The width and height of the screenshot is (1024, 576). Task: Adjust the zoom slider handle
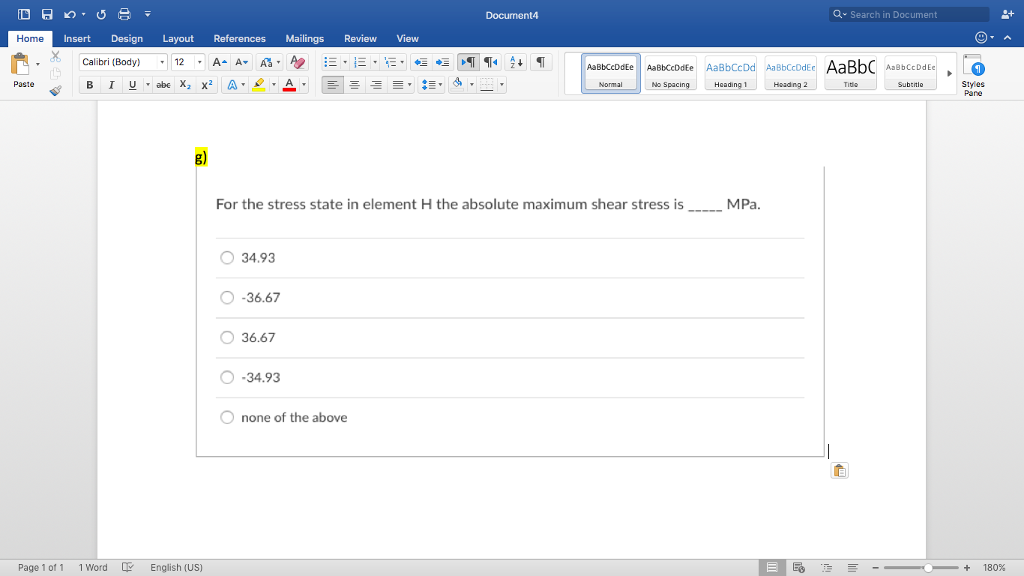point(928,568)
